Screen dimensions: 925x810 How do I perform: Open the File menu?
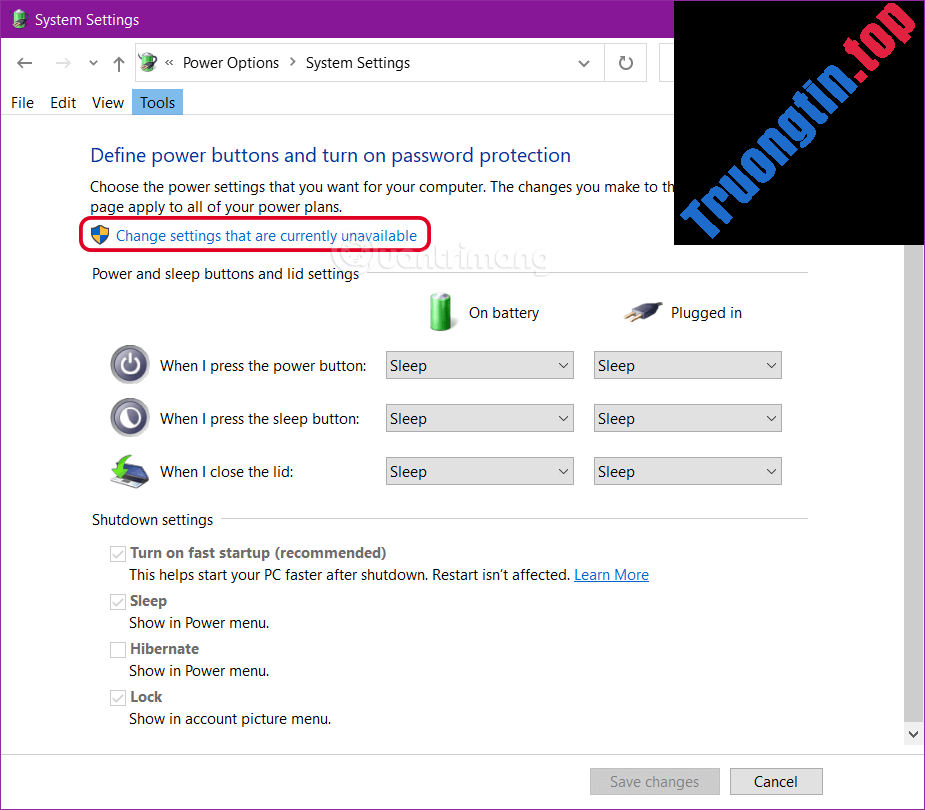point(22,102)
